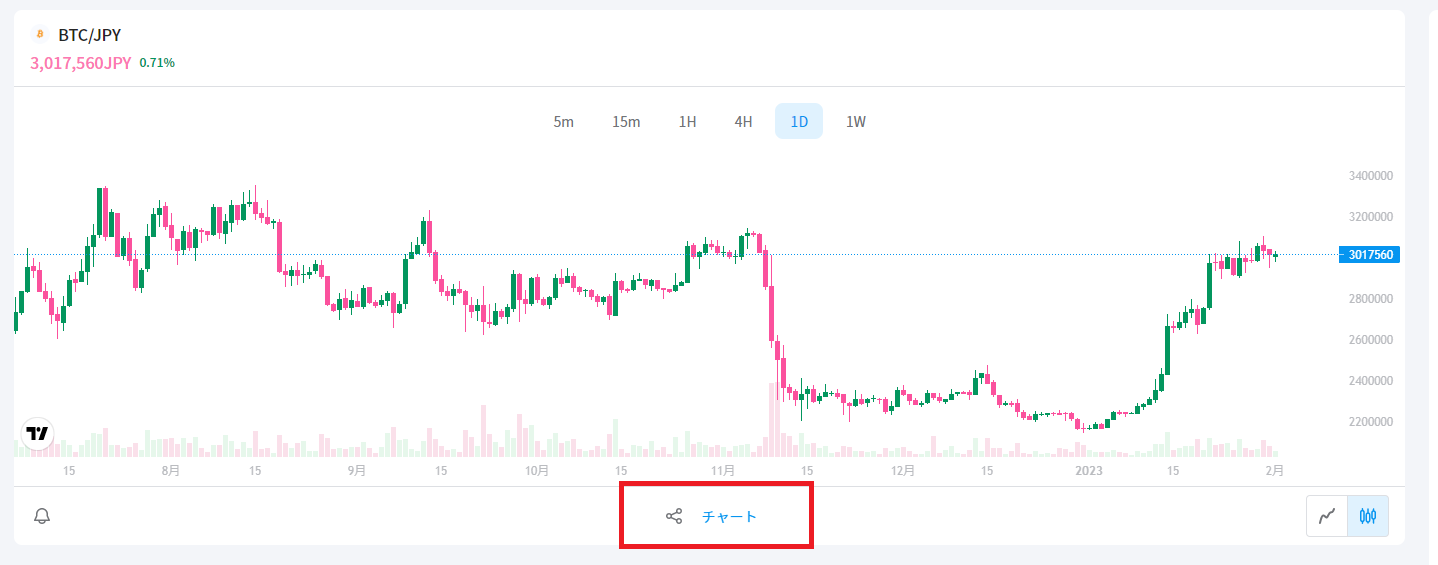Choose the 1H chart interval
This screenshot has height=565, width=1438.
point(687,122)
